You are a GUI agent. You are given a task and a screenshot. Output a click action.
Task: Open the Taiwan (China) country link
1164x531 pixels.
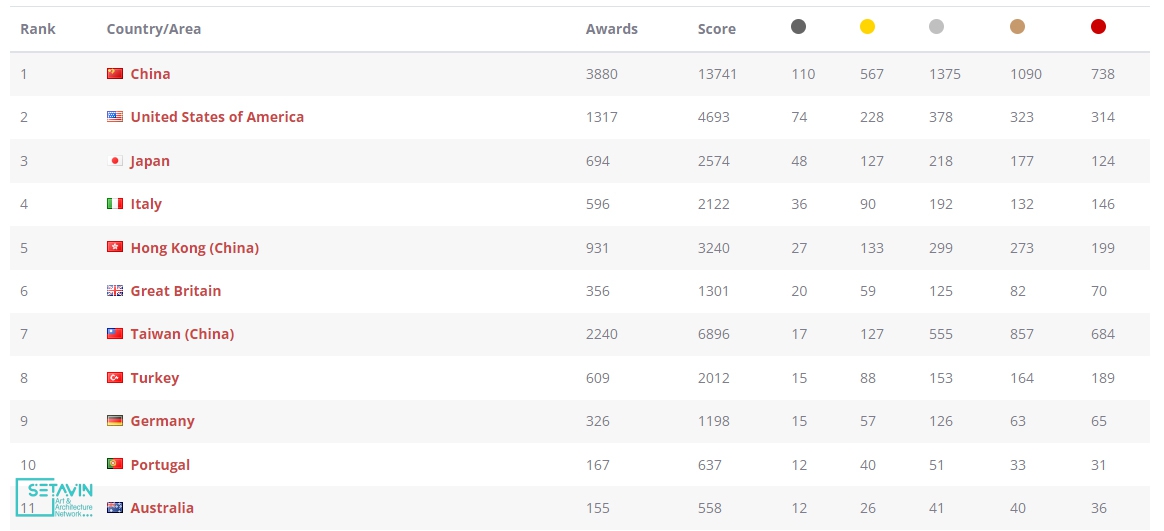pyautogui.click(x=182, y=334)
